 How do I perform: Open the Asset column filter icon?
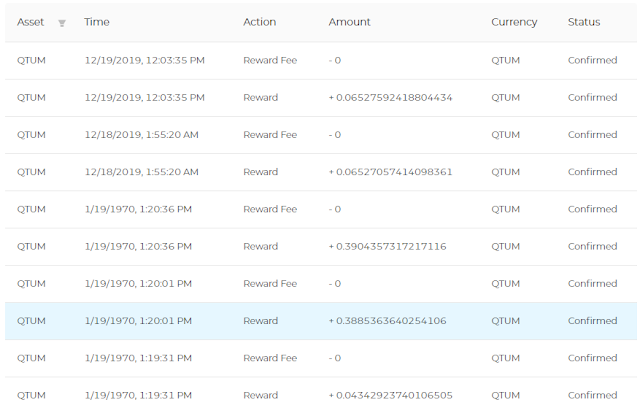pyautogui.click(x=62, y=23)
